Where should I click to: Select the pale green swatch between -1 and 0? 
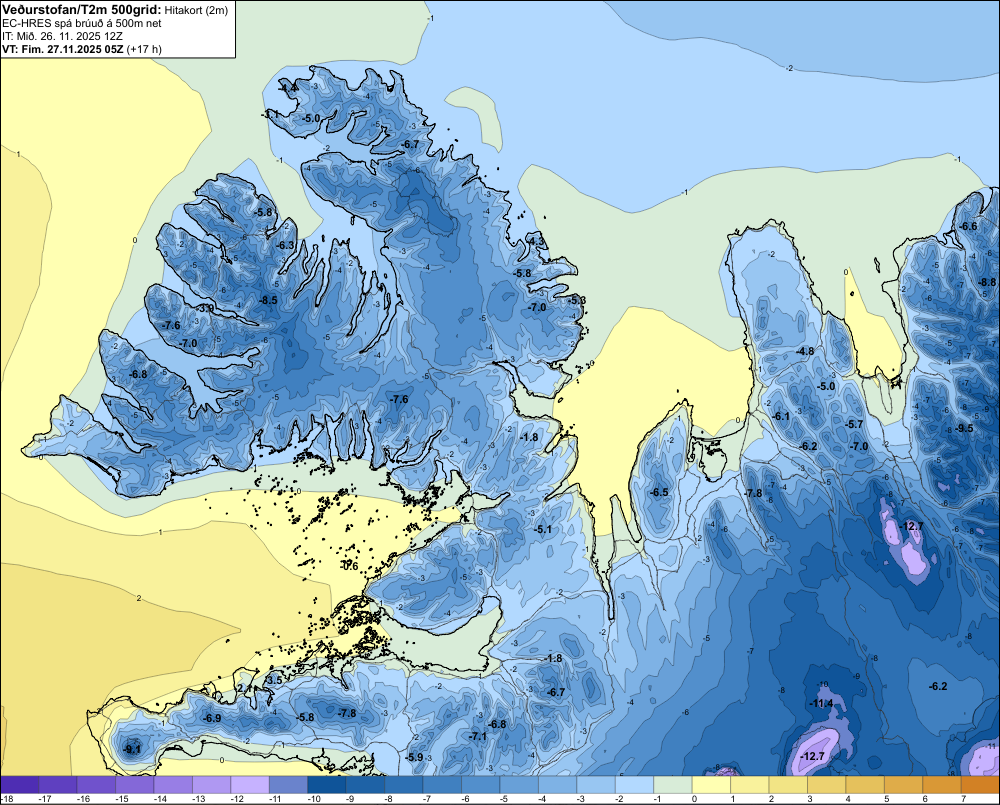point(672,785)
